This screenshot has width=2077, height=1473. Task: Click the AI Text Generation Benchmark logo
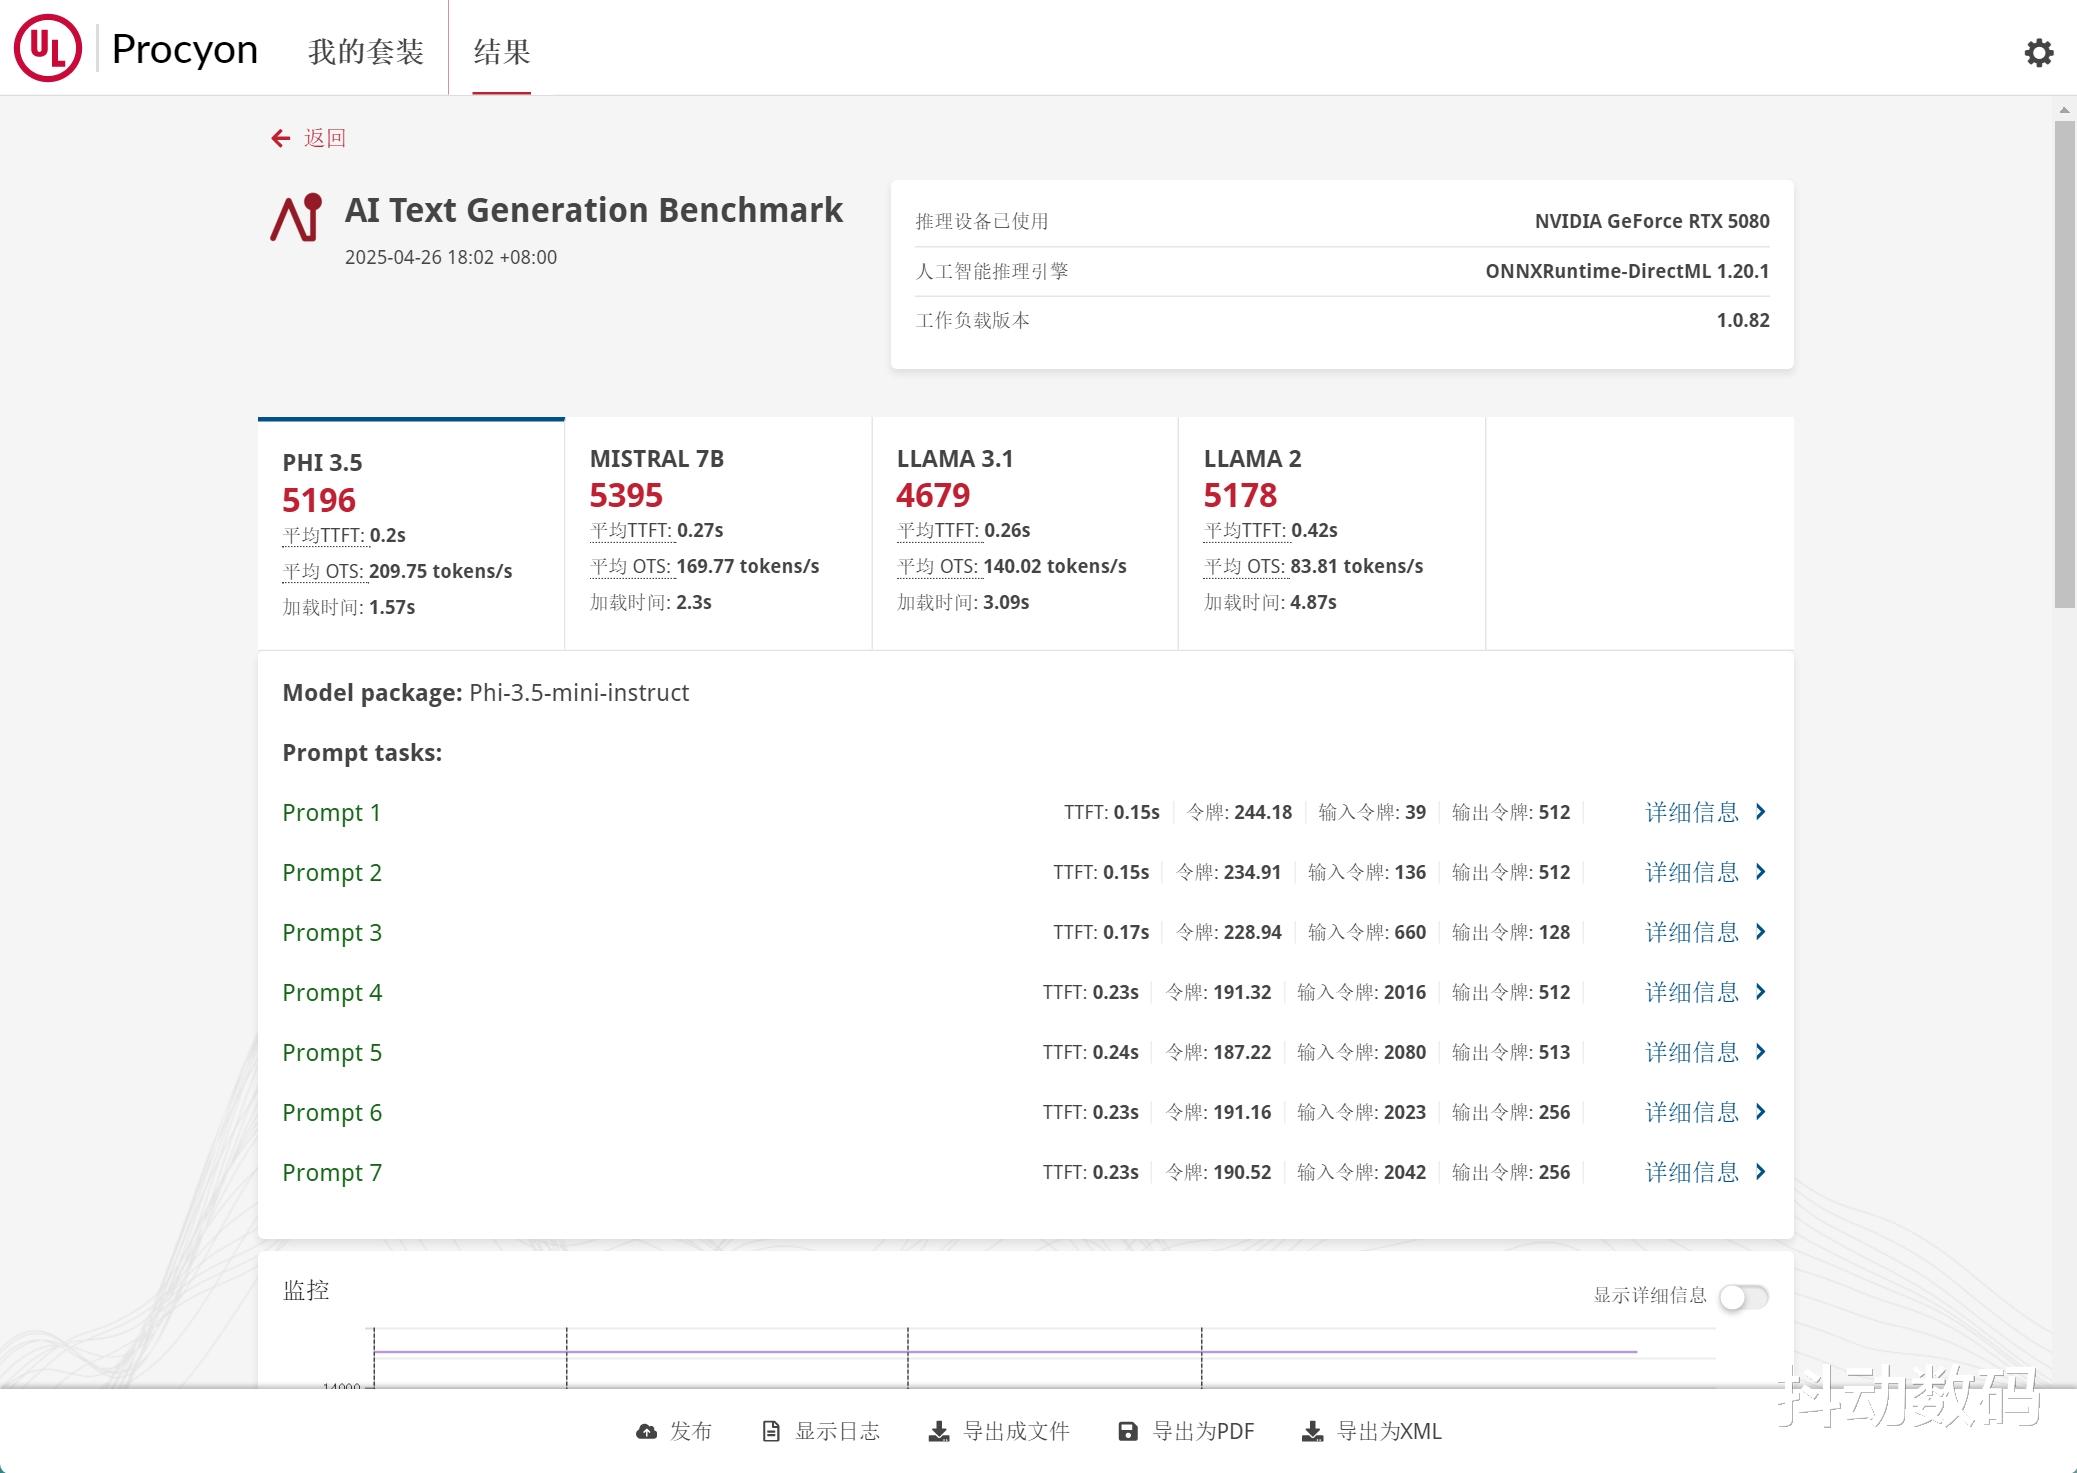tap(296, 218)
